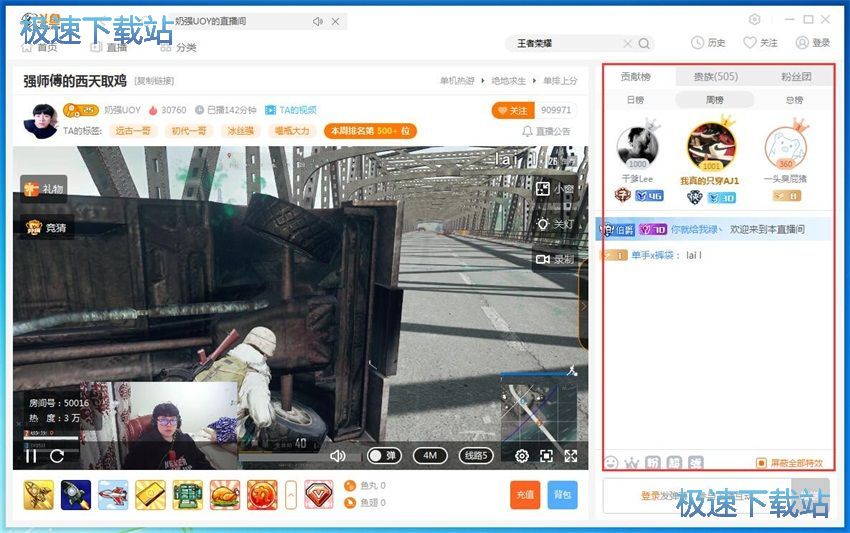Select the 初代一哥 tag
Image resolution: width=850 pixels, height=533 pixels.
pos(189,131)
